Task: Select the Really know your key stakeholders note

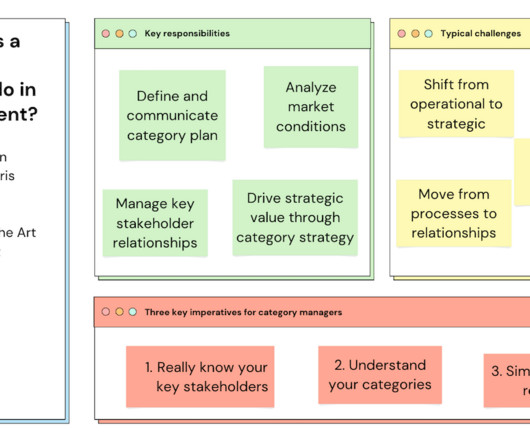Action: pyautogui.click(x=200, y=376)
